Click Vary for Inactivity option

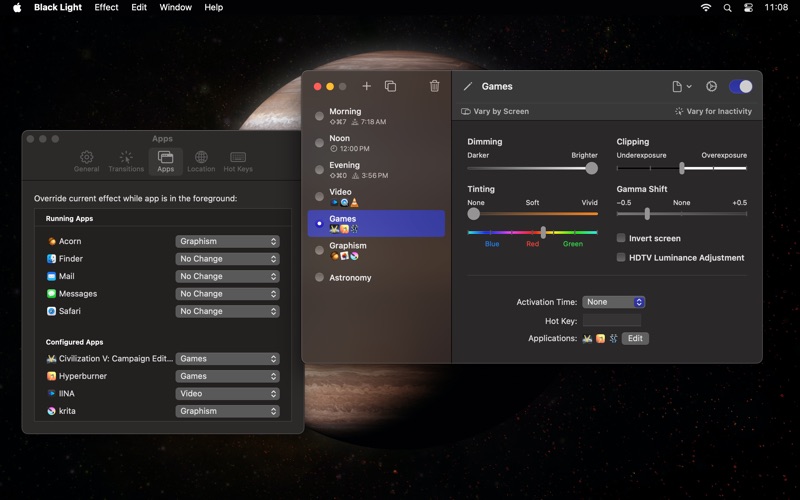coord(713,111)
